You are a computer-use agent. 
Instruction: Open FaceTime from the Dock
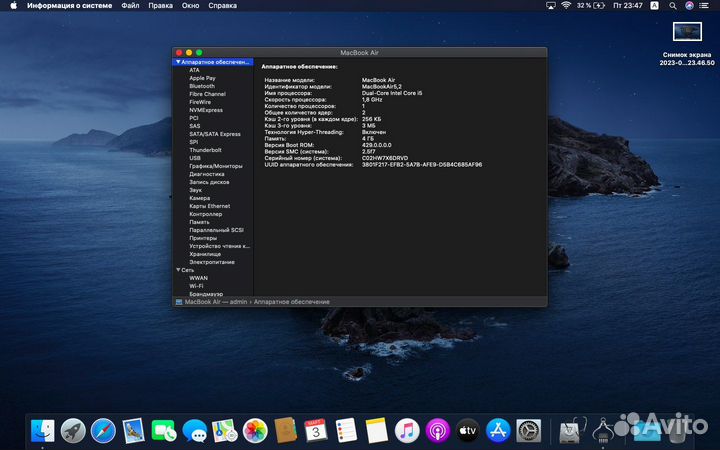(x=164, y=431)
